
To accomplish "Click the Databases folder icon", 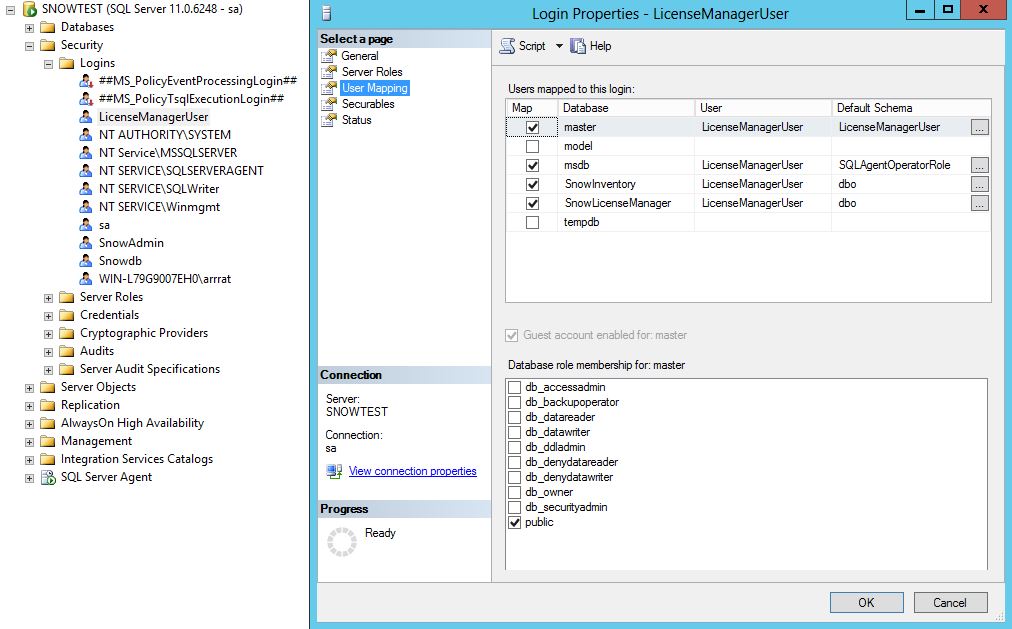I will point(47,27).
